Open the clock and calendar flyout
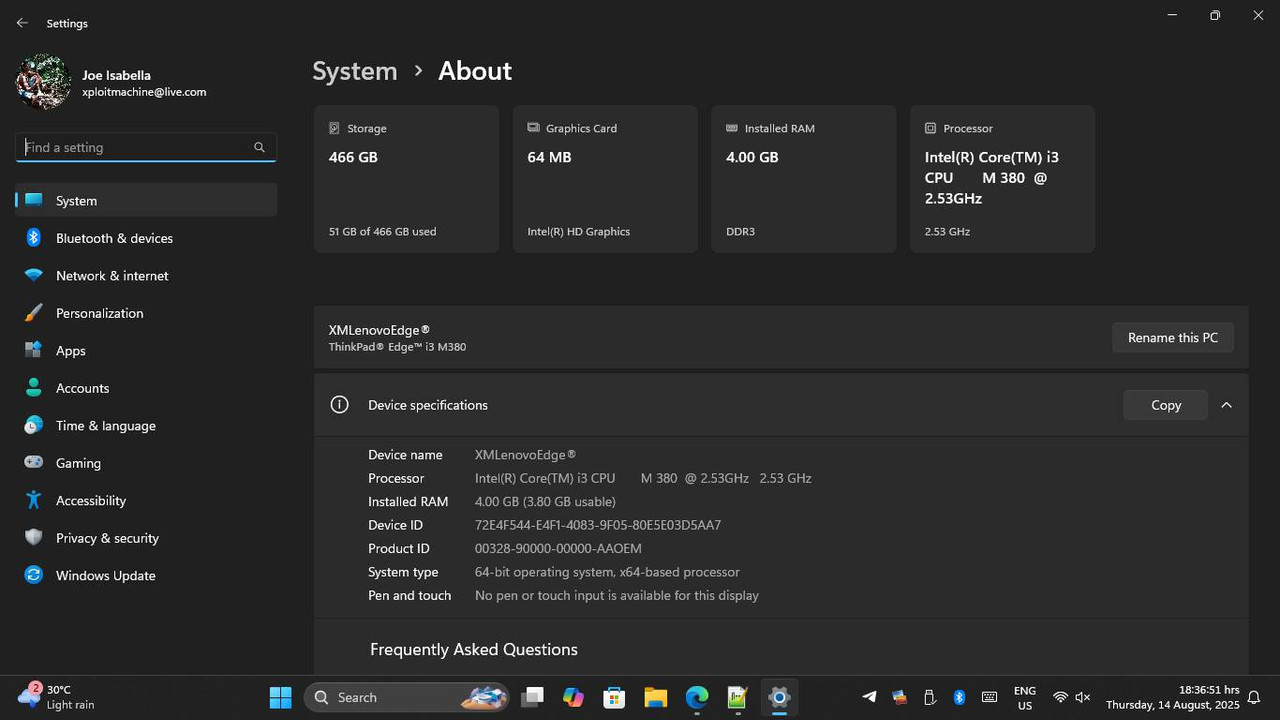Viewport: 1280px width, 720px height. click(1172, 697)
